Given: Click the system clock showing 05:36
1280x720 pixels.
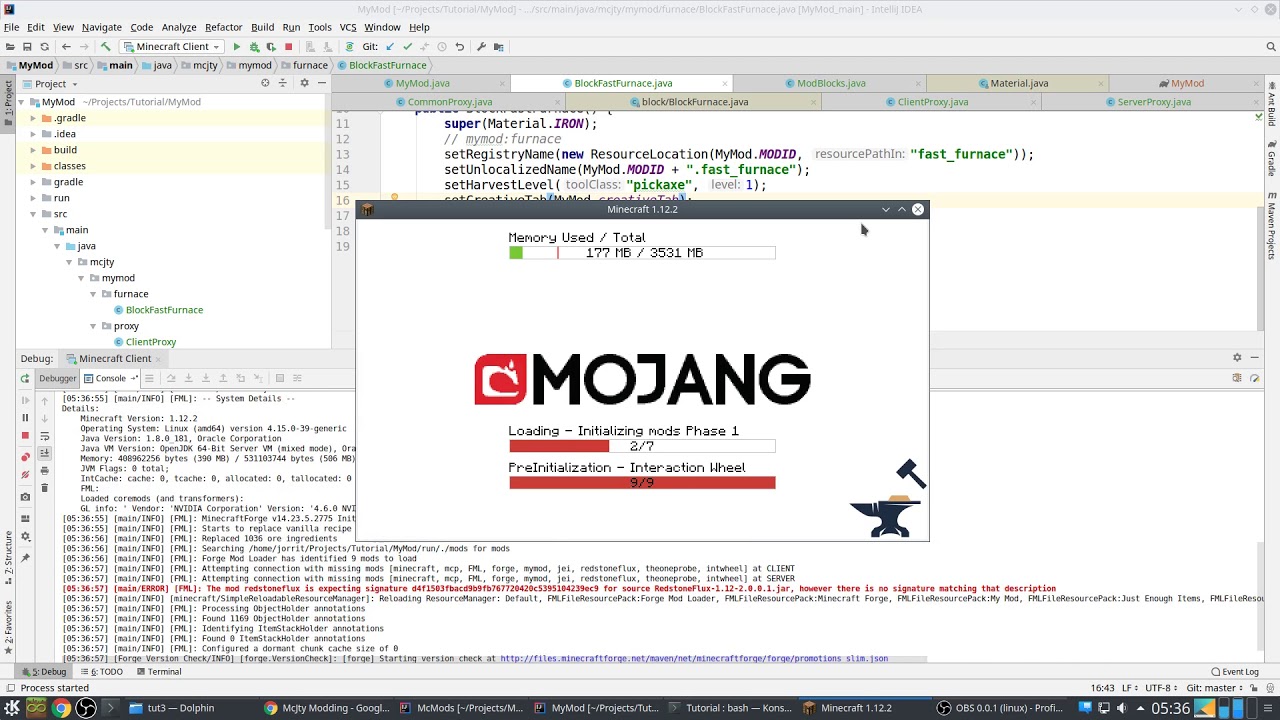Looking at the screenshot, I should [1171, 708].
